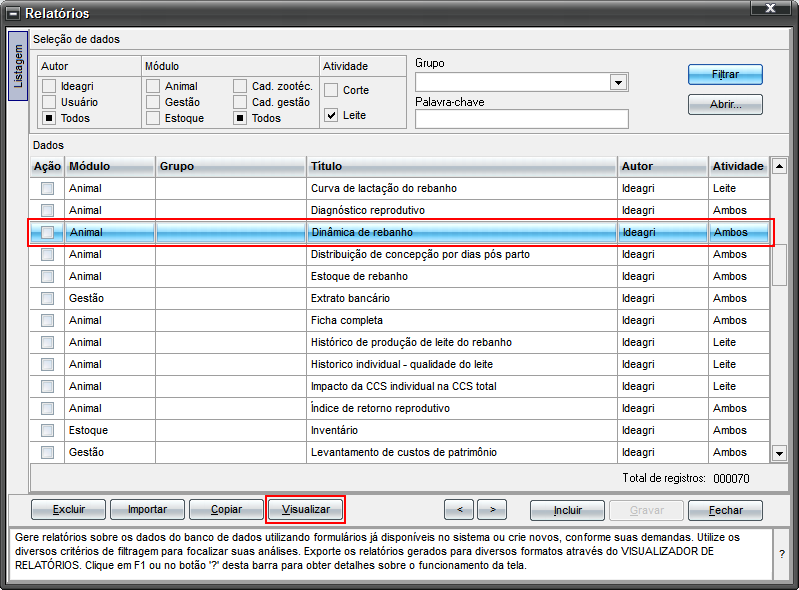Click the Ação column header
799x590 pixels.
[47, 166]
